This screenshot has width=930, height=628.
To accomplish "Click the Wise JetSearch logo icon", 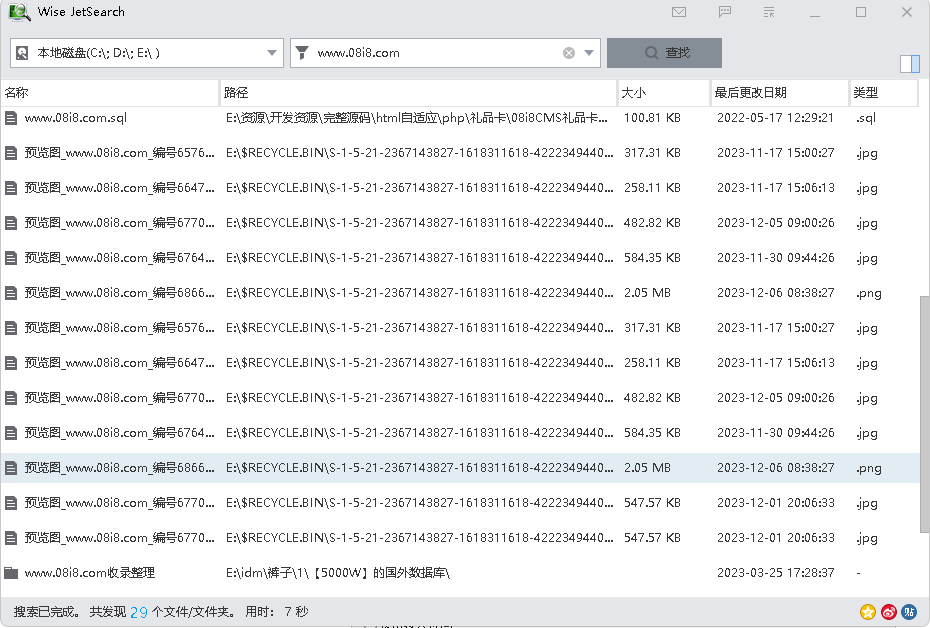I will 17,12.
